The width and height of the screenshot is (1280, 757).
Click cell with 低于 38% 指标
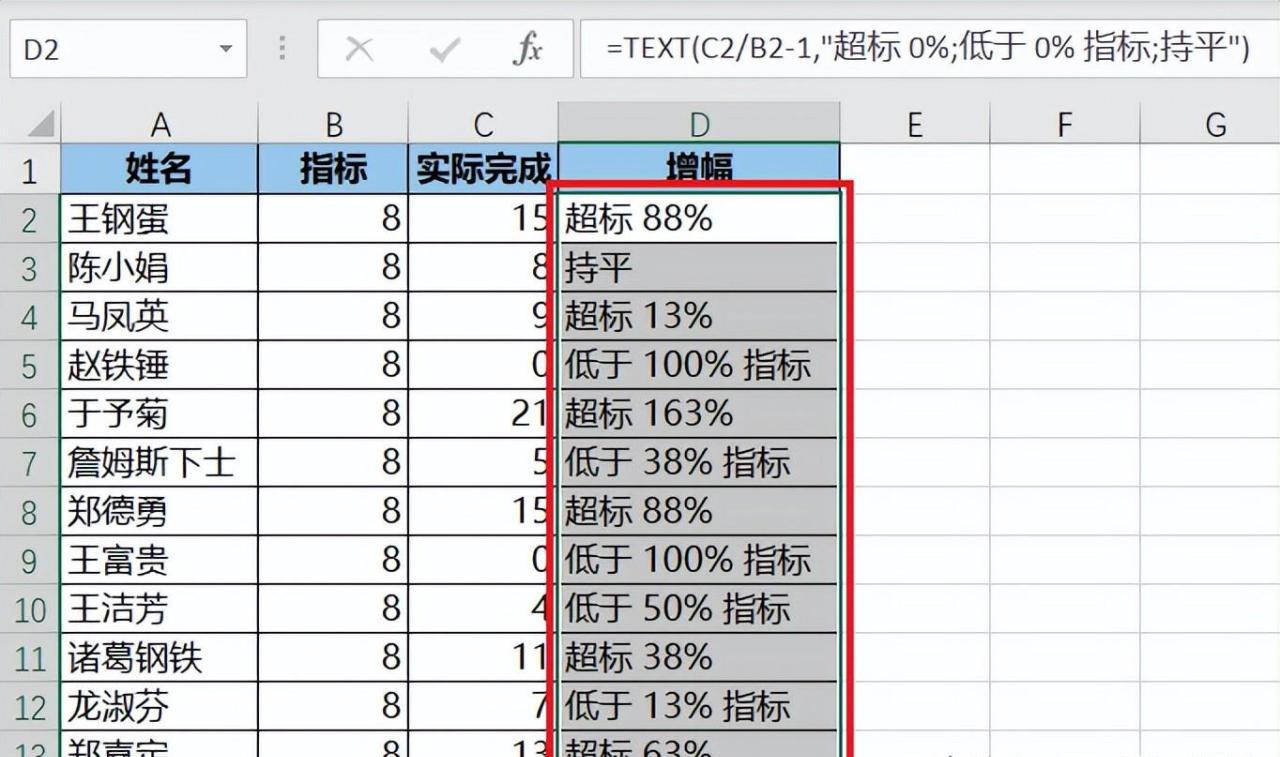[x=699, y=462]
